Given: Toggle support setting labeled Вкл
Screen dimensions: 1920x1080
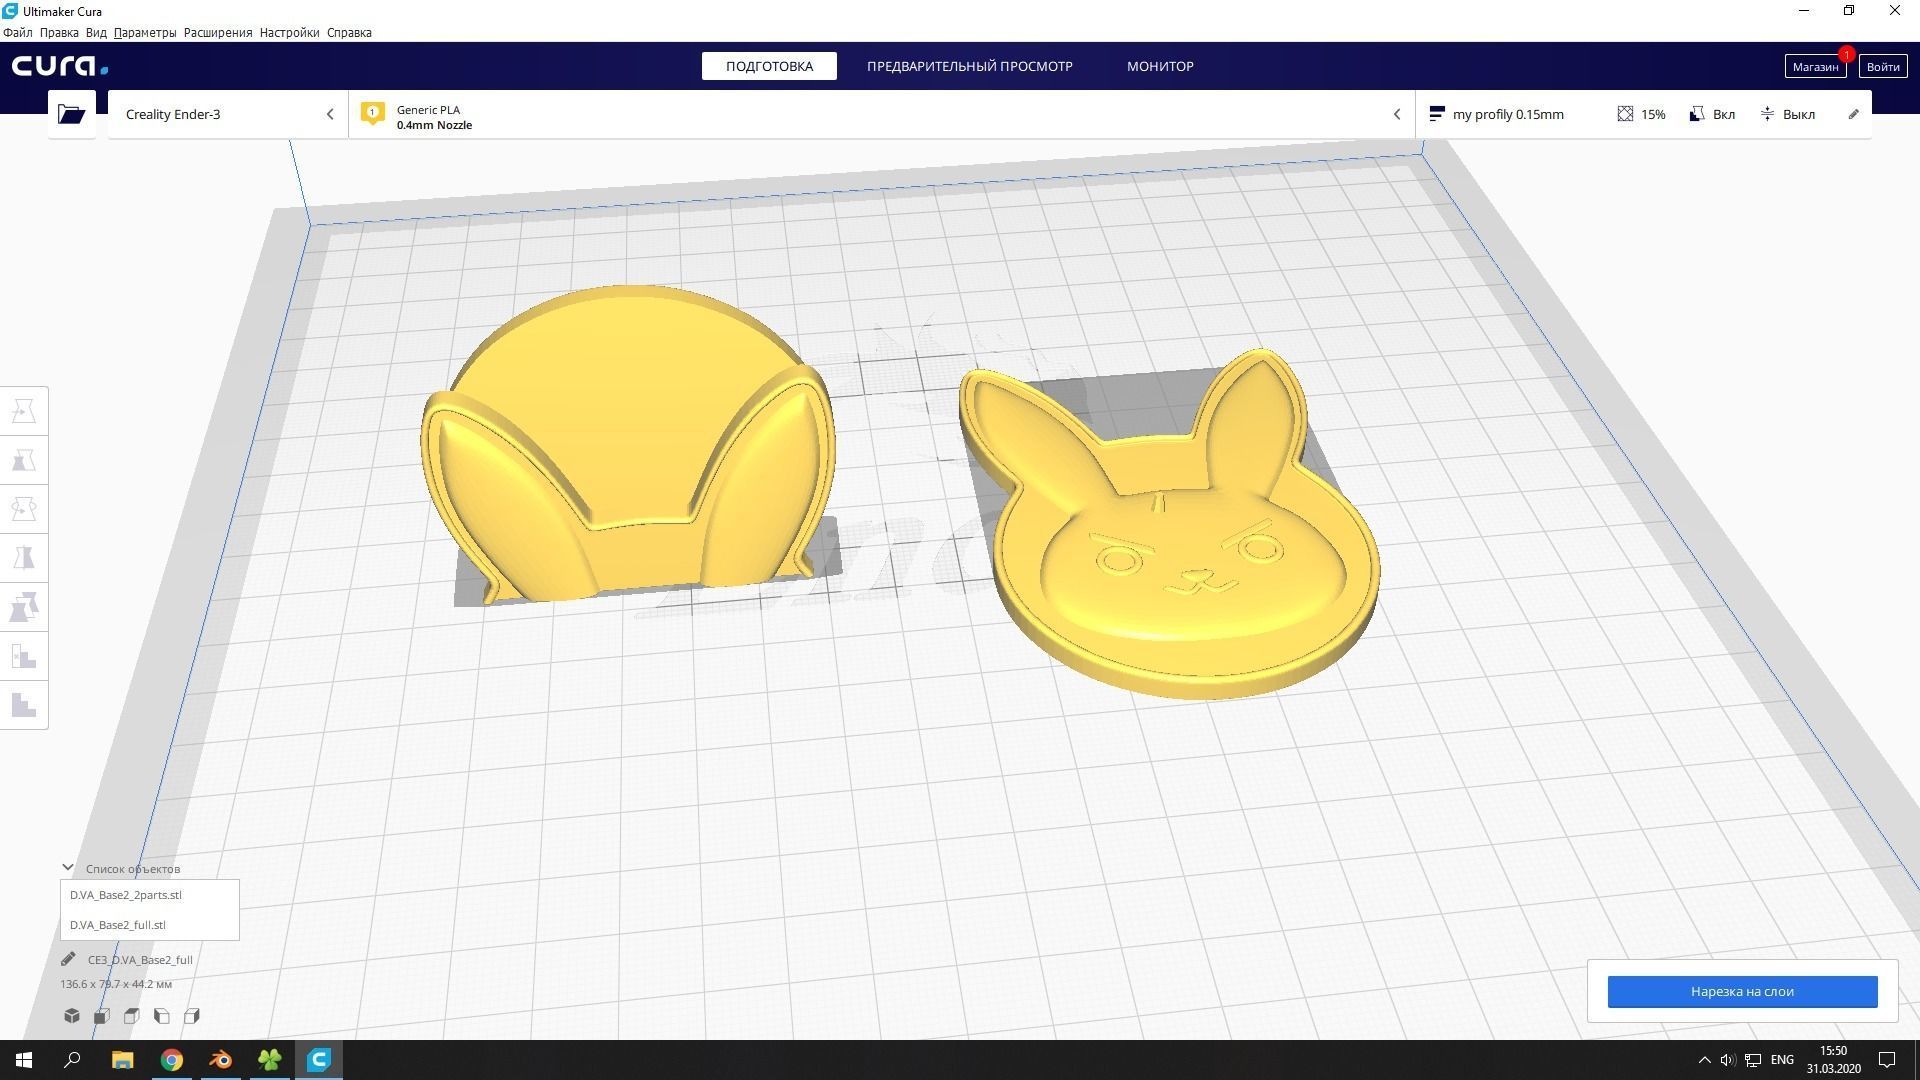Looking at the screenshot, I should tap(1712, 114).
